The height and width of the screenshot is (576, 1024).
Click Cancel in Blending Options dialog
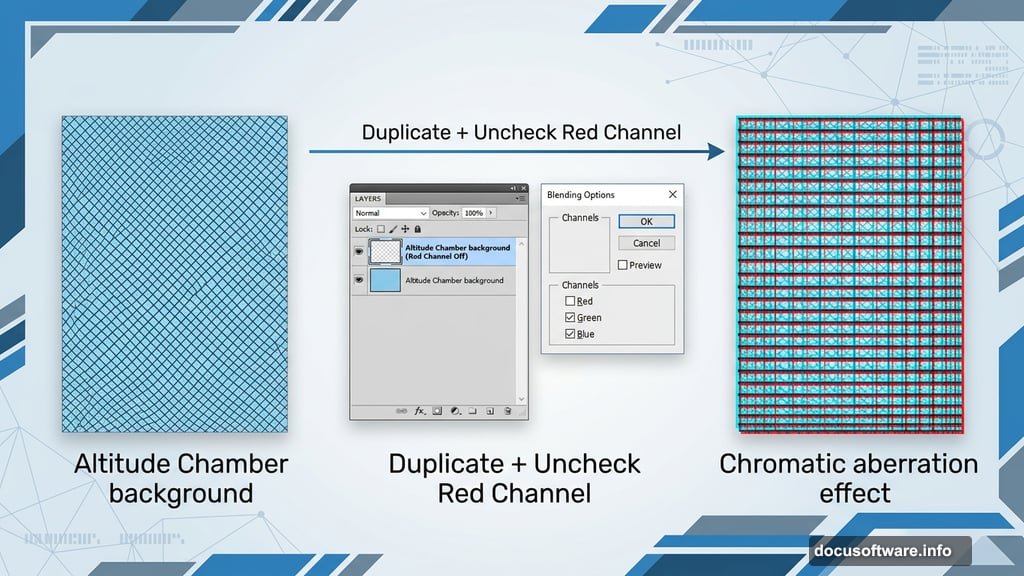click(x=649, y=243)
